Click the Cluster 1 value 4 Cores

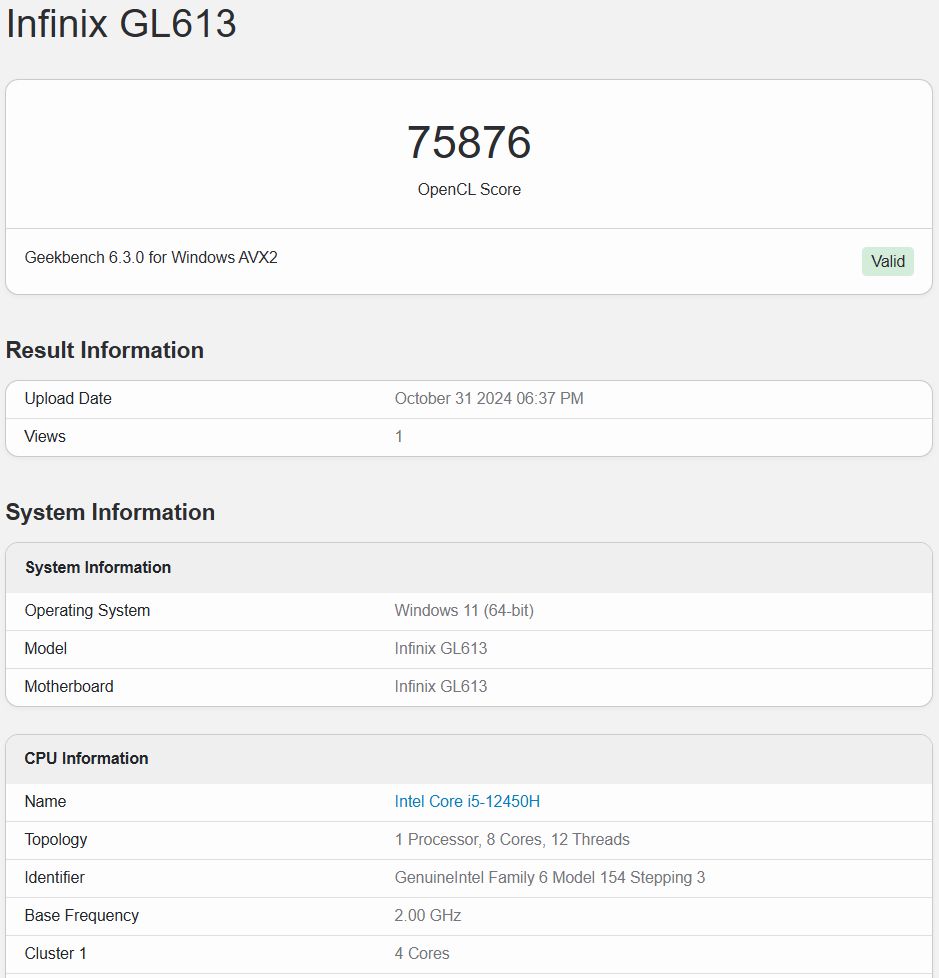[422, 954]
